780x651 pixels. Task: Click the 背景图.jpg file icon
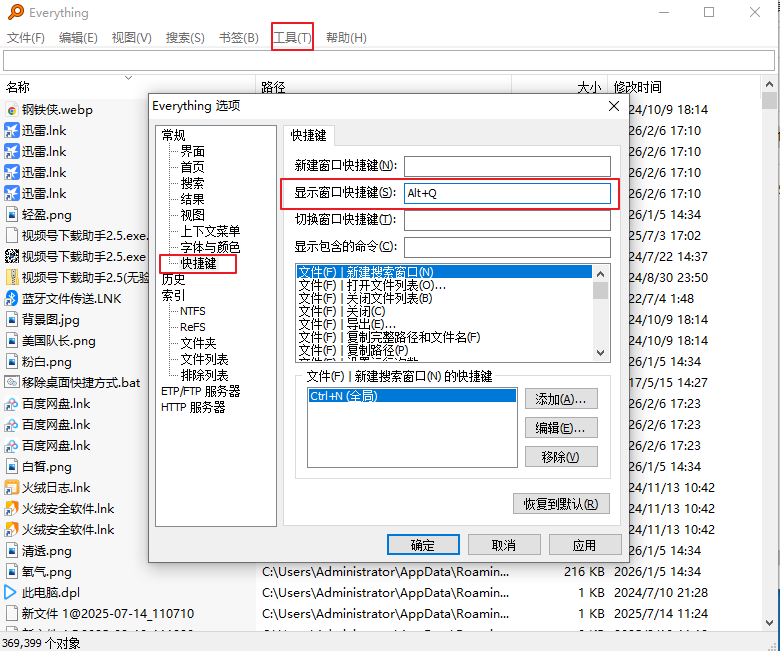pos(11,320)
